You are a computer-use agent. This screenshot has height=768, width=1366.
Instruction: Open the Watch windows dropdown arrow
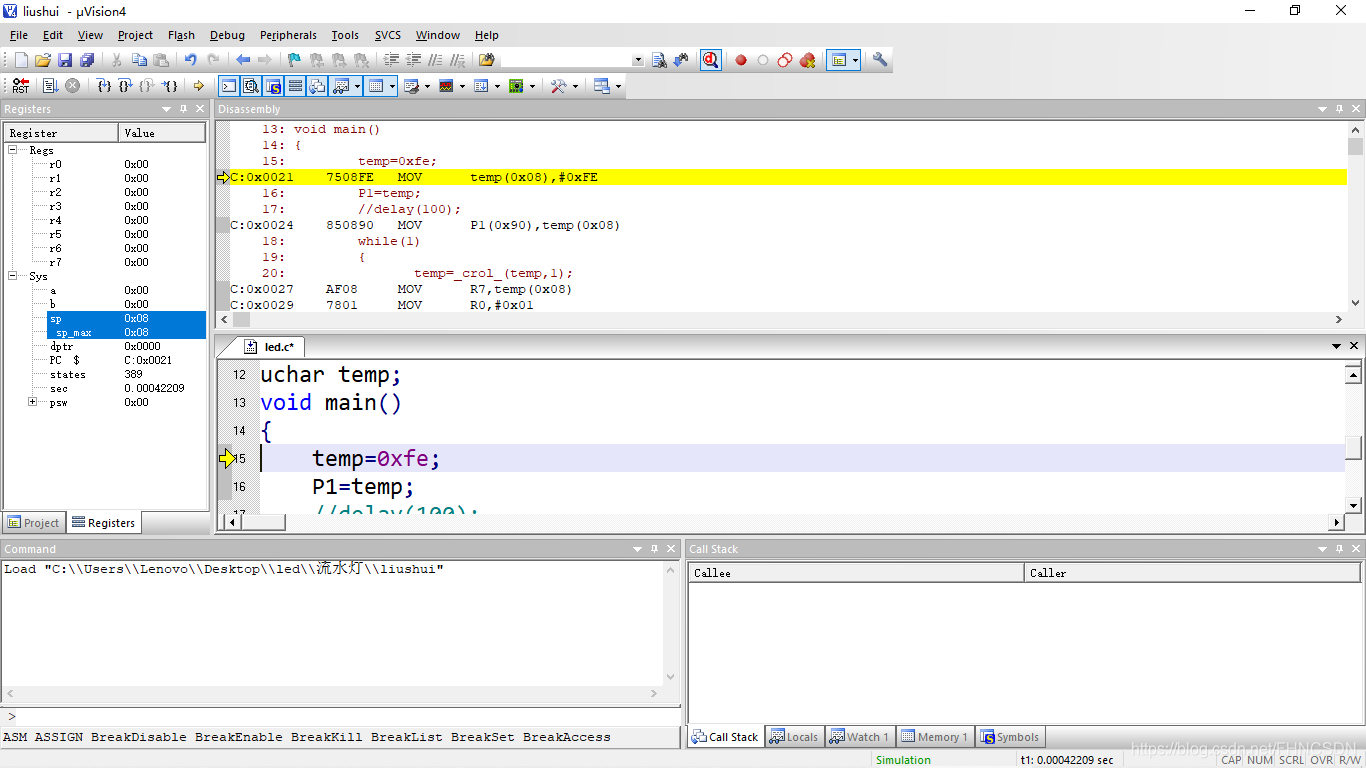355,86
